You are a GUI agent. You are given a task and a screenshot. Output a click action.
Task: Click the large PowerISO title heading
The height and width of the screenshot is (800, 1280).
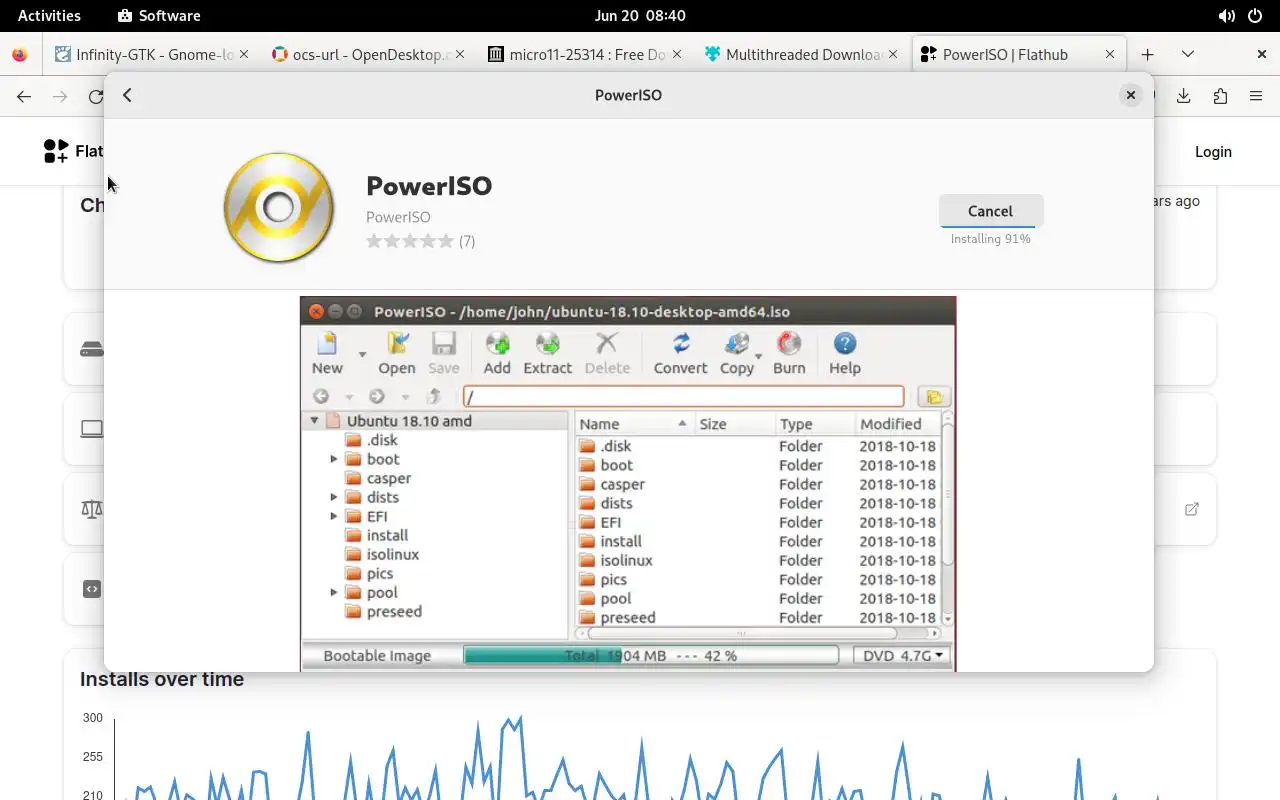pyautogui.click(x=429, y=186)
